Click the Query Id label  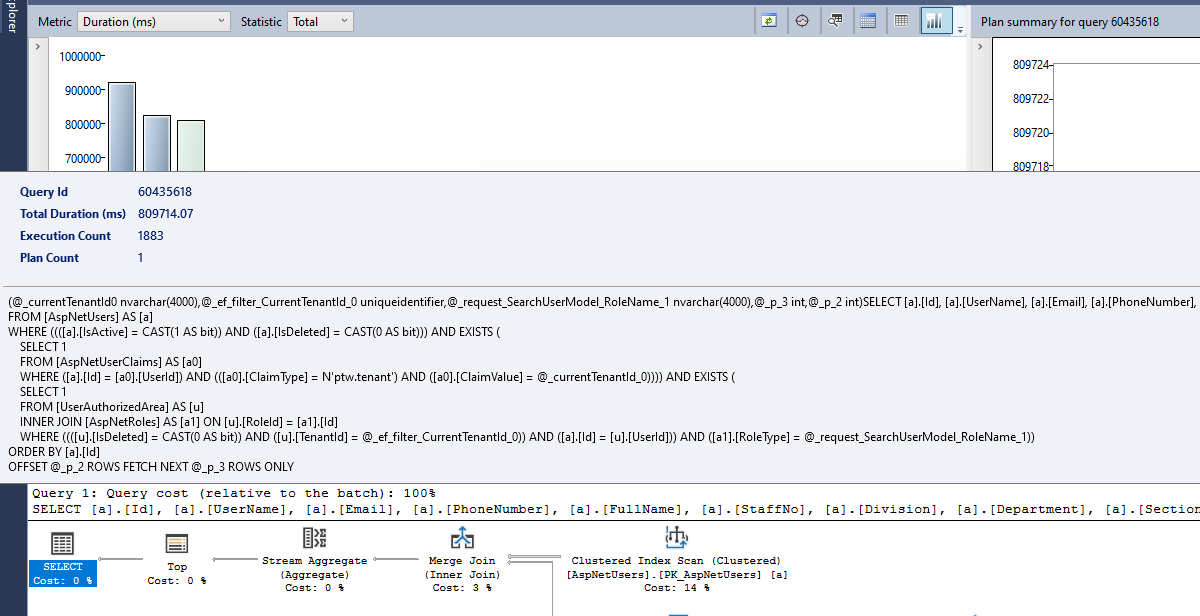(44, 192)
